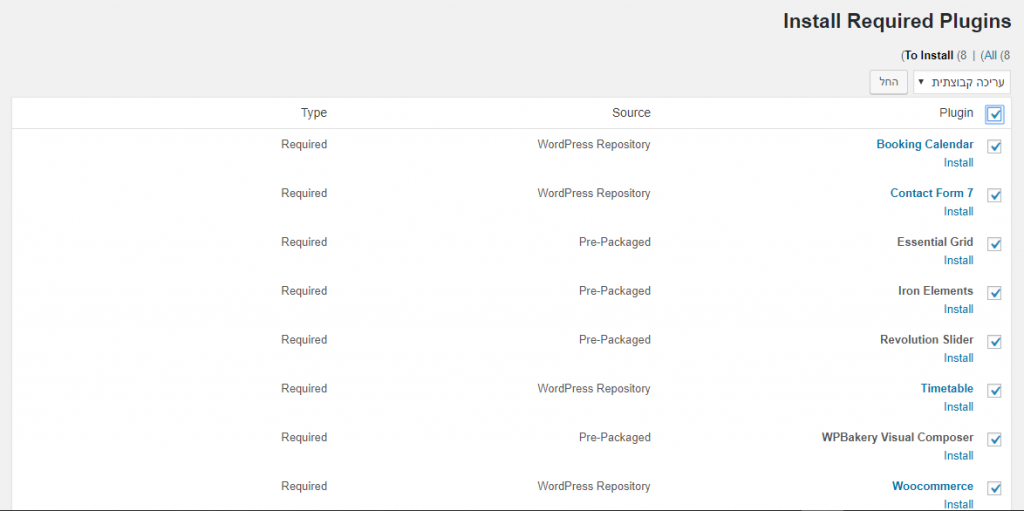Viewport: 1024px width, 511px height.
Task: Untick the Iron Elements checkbox
Action: [995, 293]
